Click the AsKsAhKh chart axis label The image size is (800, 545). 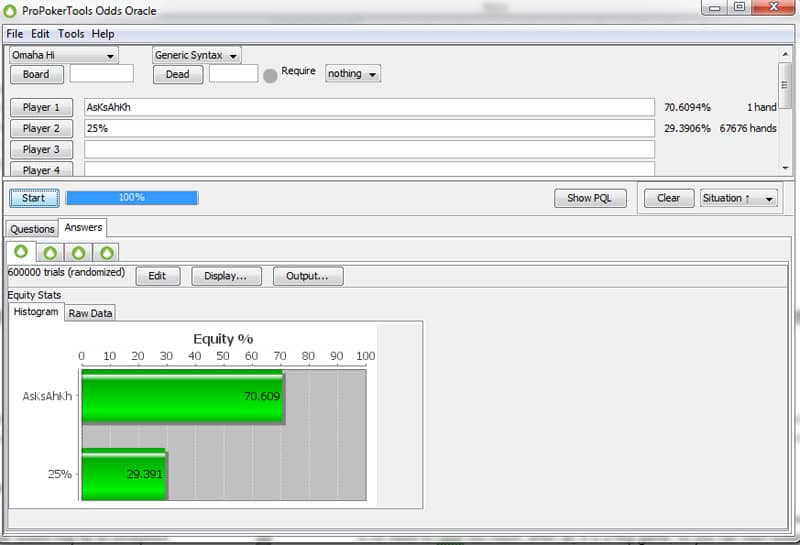coord(47,397)
